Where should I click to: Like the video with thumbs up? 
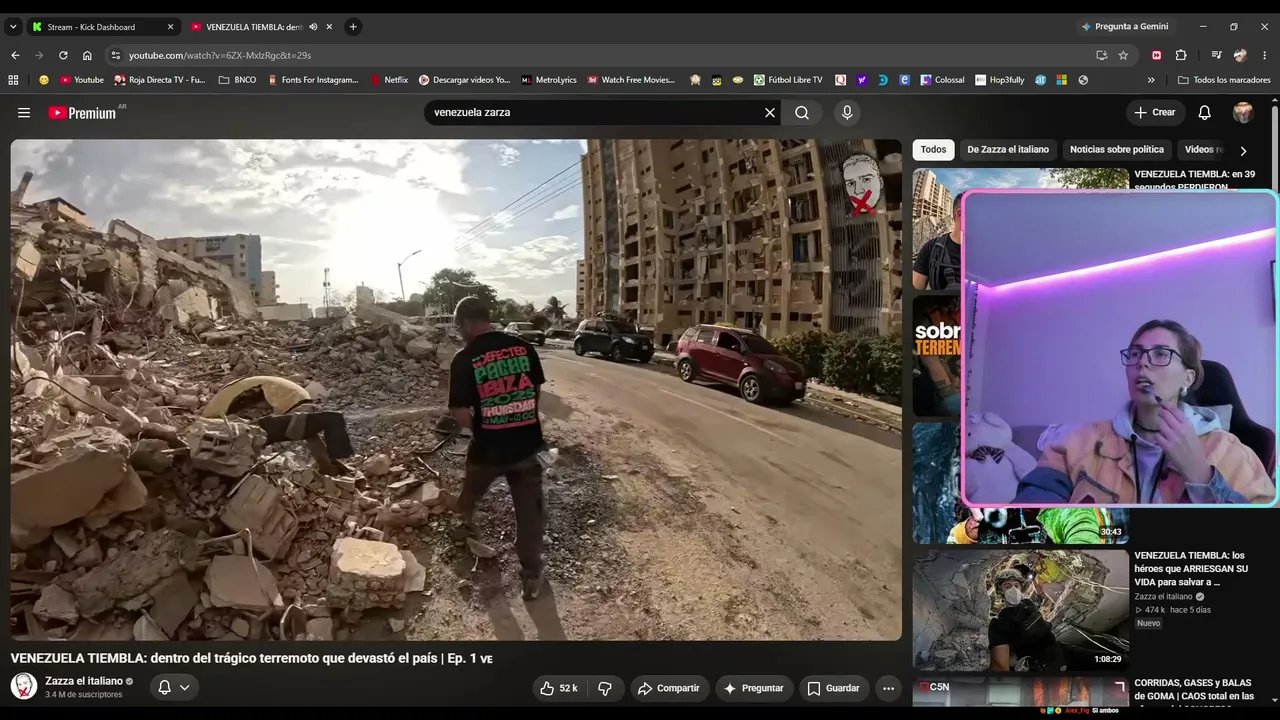[558, 688]
